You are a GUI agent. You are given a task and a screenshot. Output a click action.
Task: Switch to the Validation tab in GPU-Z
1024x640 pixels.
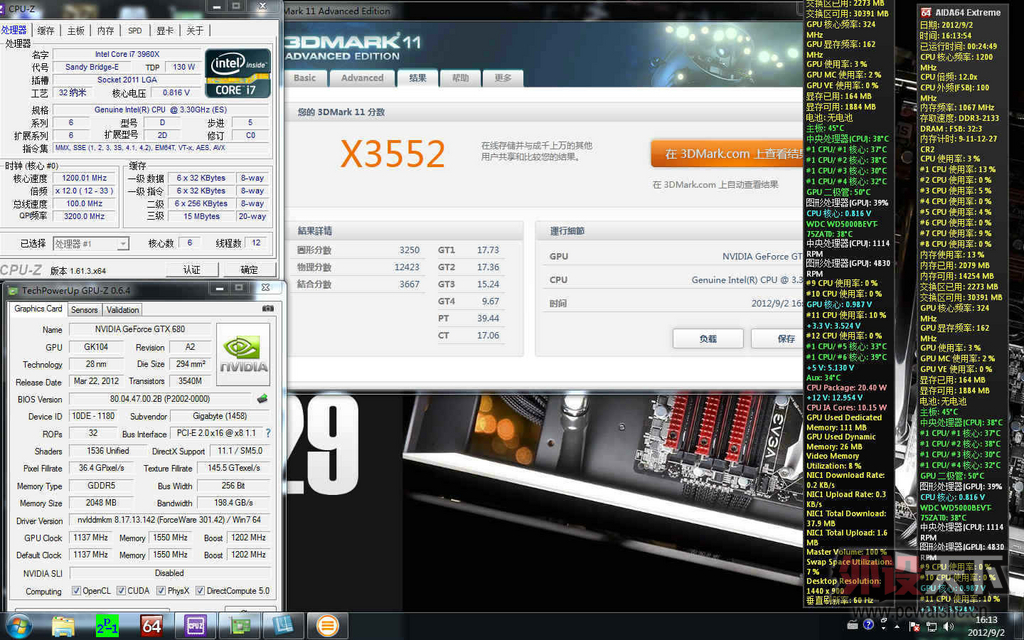click(123, 310)
